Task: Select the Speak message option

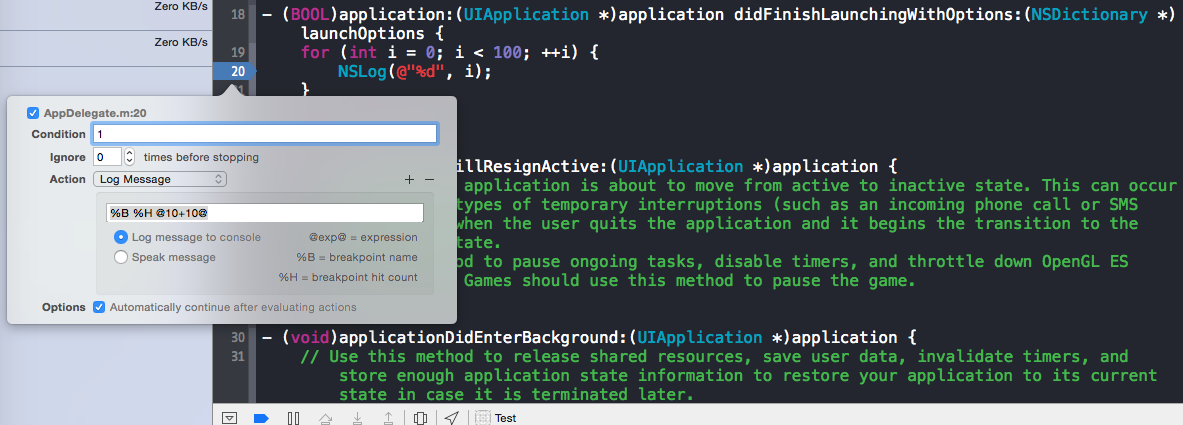Action: 121,257
